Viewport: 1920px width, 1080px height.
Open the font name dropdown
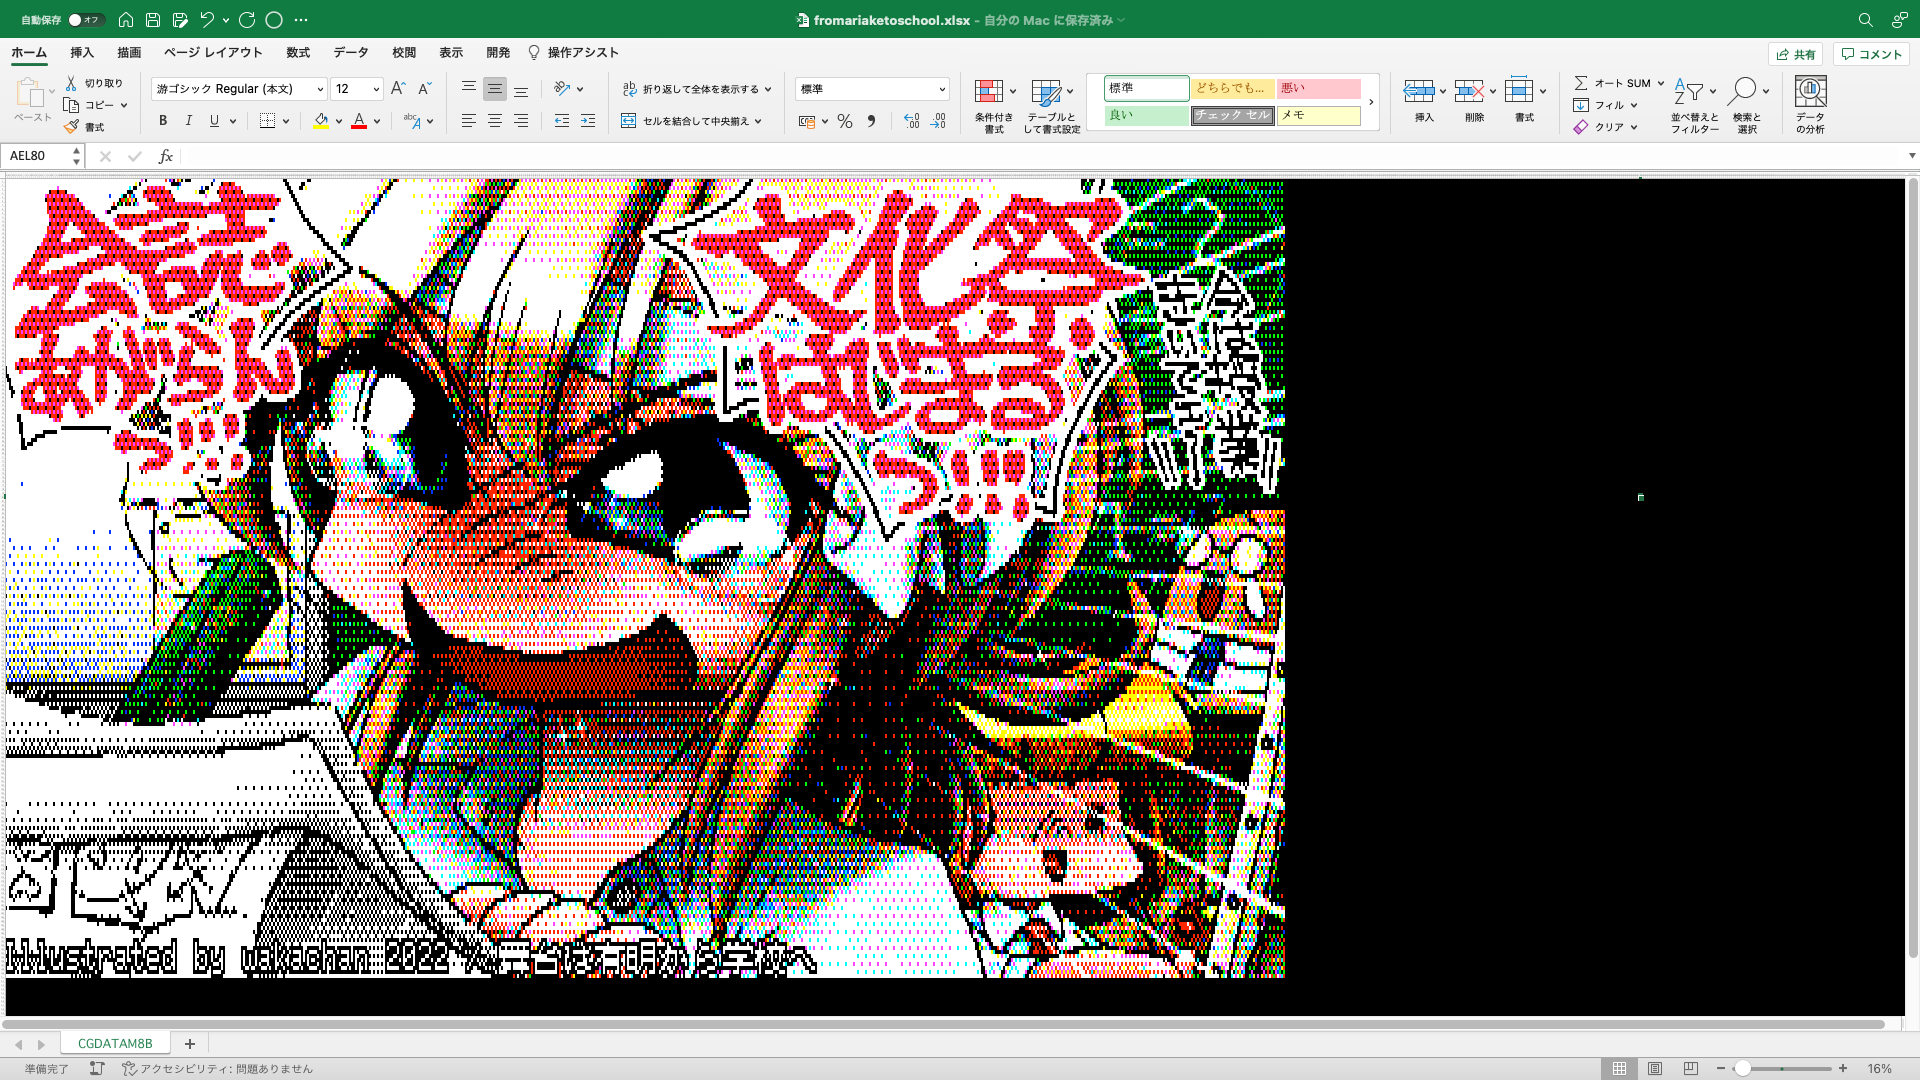(x=320, y=89)
